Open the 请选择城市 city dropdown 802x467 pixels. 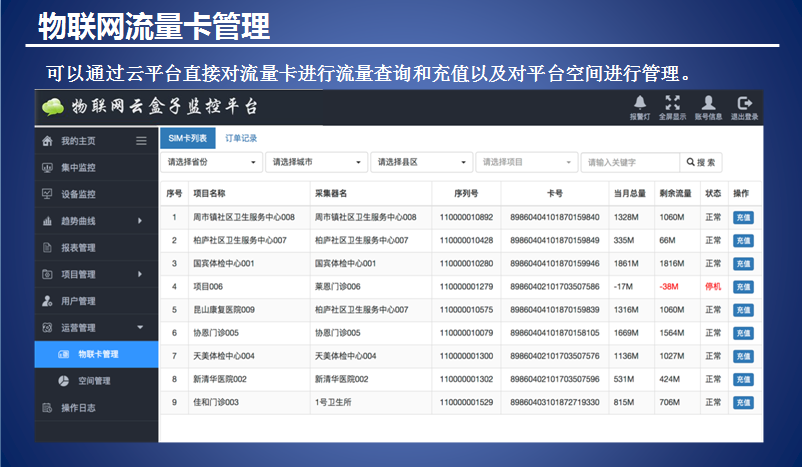coord(316,162)
